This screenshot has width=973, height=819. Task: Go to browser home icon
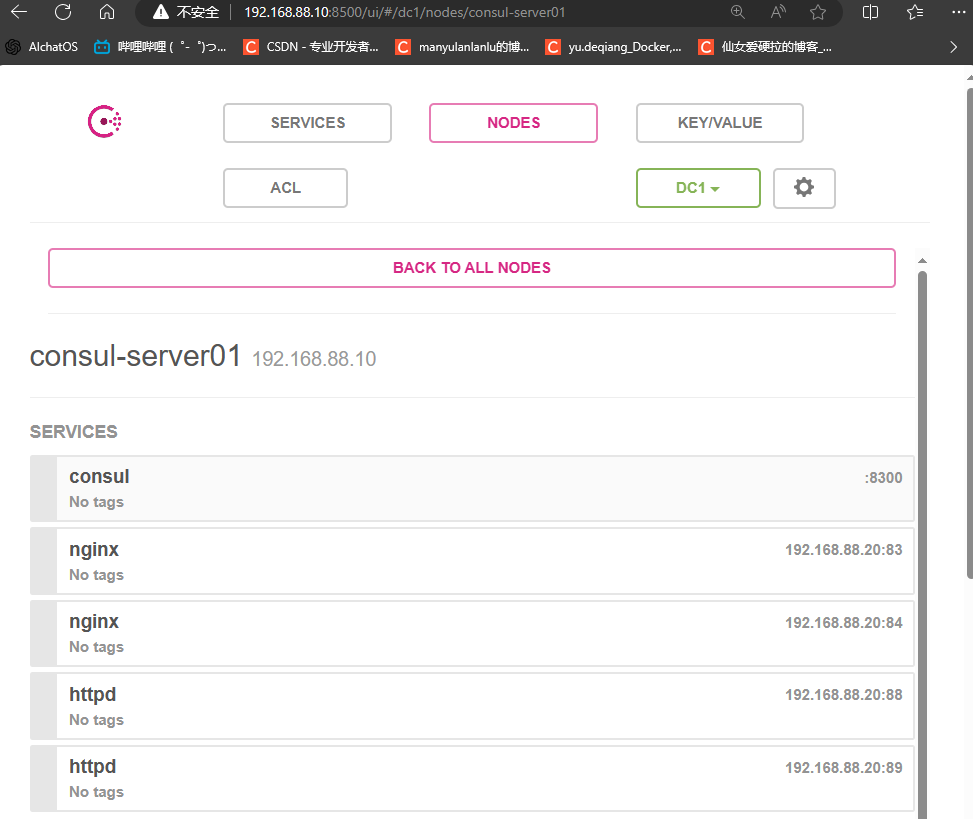[x=107, y=12]
